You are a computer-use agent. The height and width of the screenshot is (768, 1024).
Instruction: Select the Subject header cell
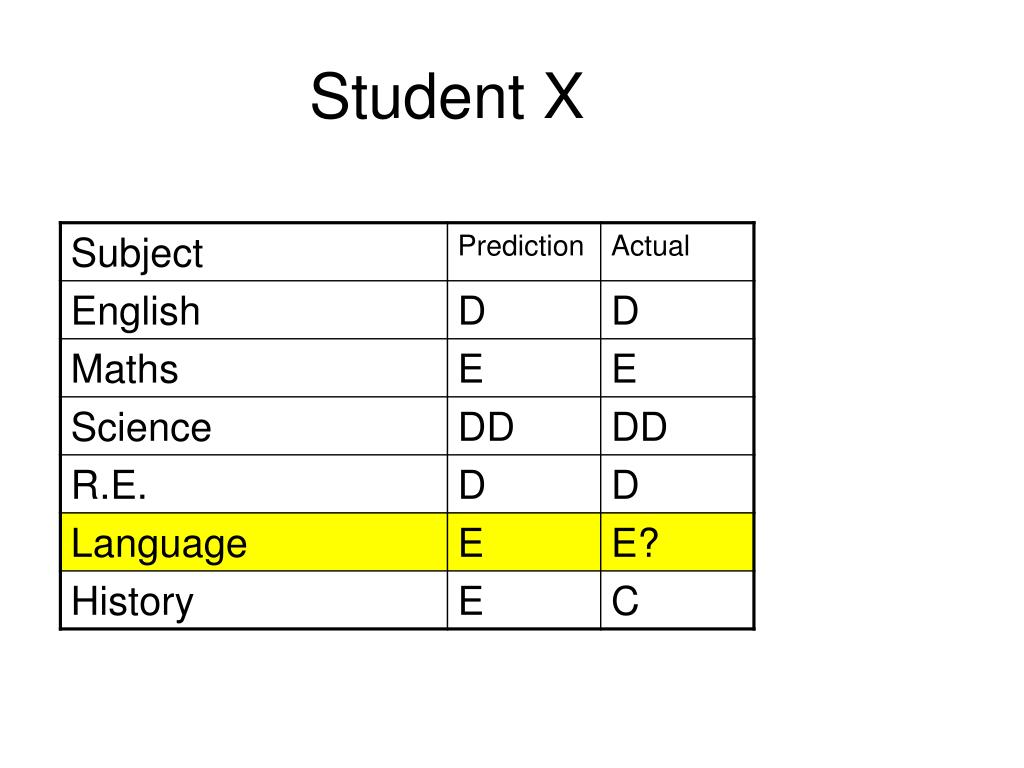pos(254,252)
